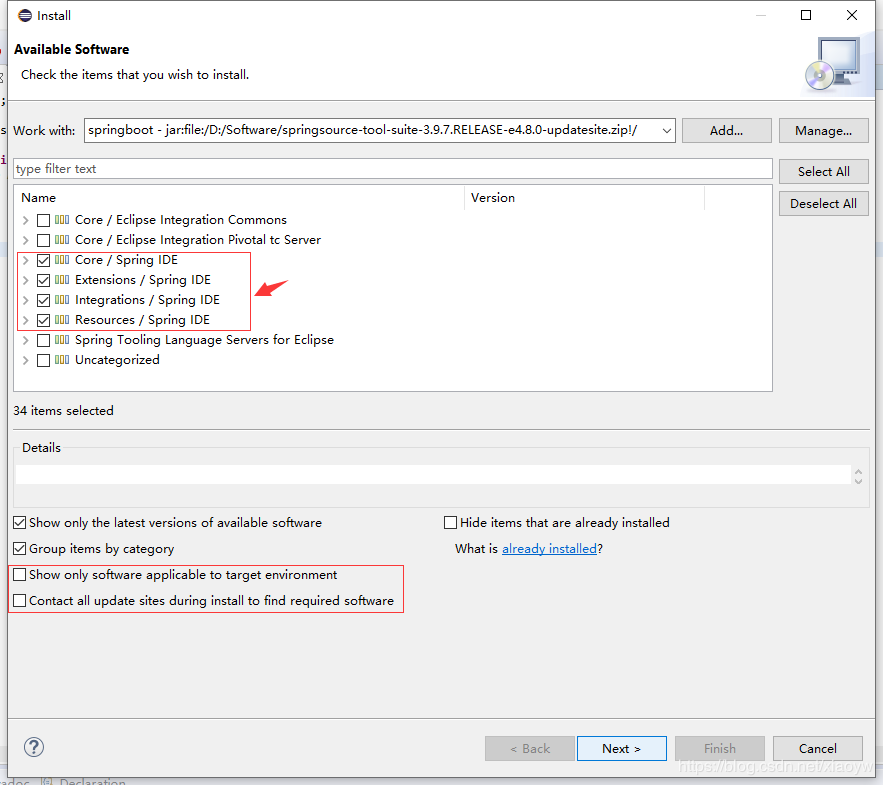Open the 'already installed' link
883x785 pixels.
click(549, 549)
